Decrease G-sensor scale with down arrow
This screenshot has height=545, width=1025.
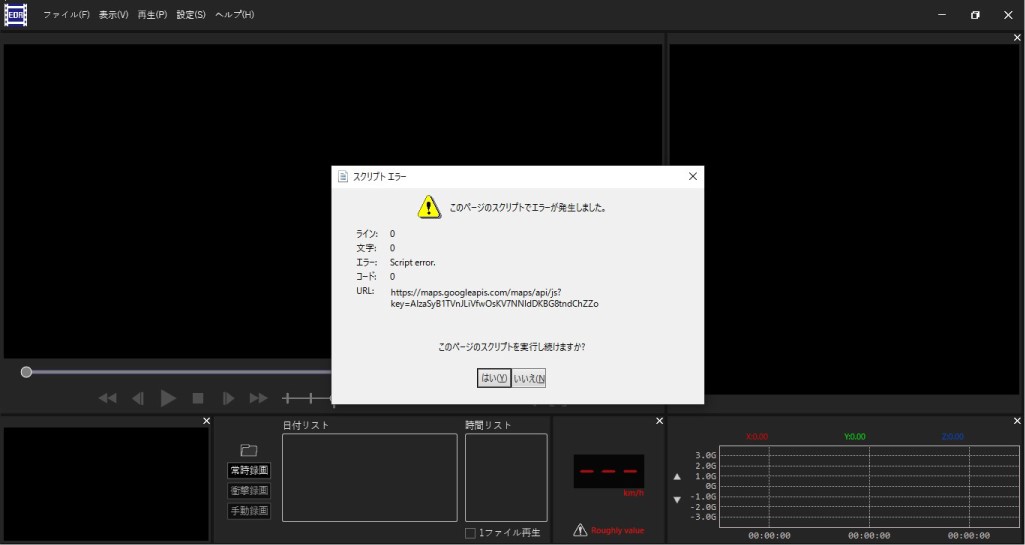click(x=677, y=500)
